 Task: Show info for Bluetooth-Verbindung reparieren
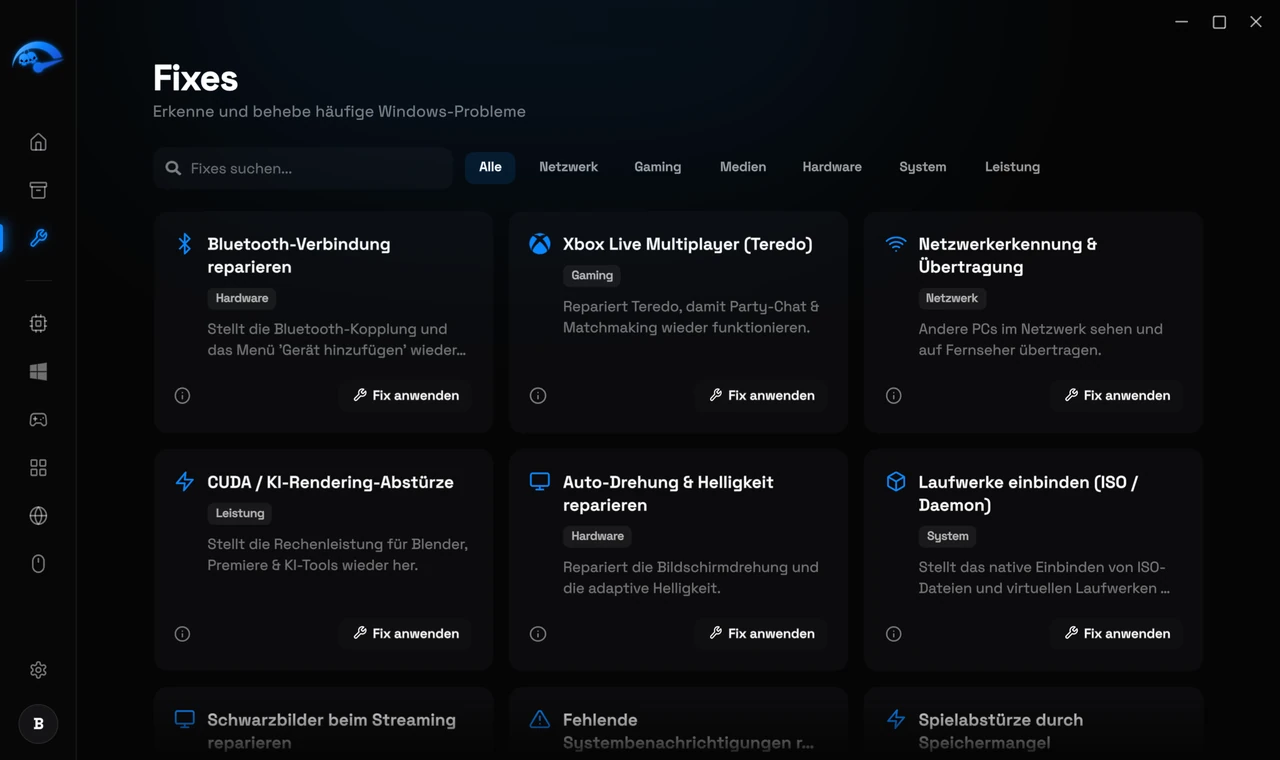click(x=182, y=396)
